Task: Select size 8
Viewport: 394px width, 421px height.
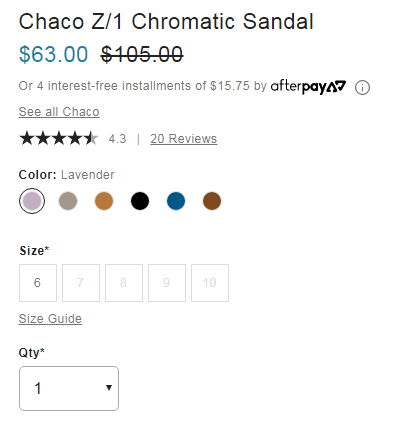Action: click(x=124, y=283)
